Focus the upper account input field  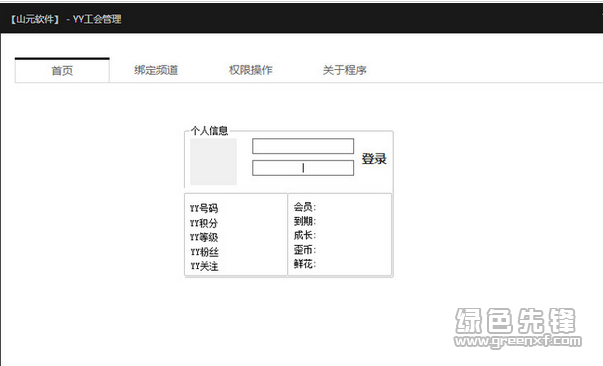pyautogui.click(x=303, y=146)
